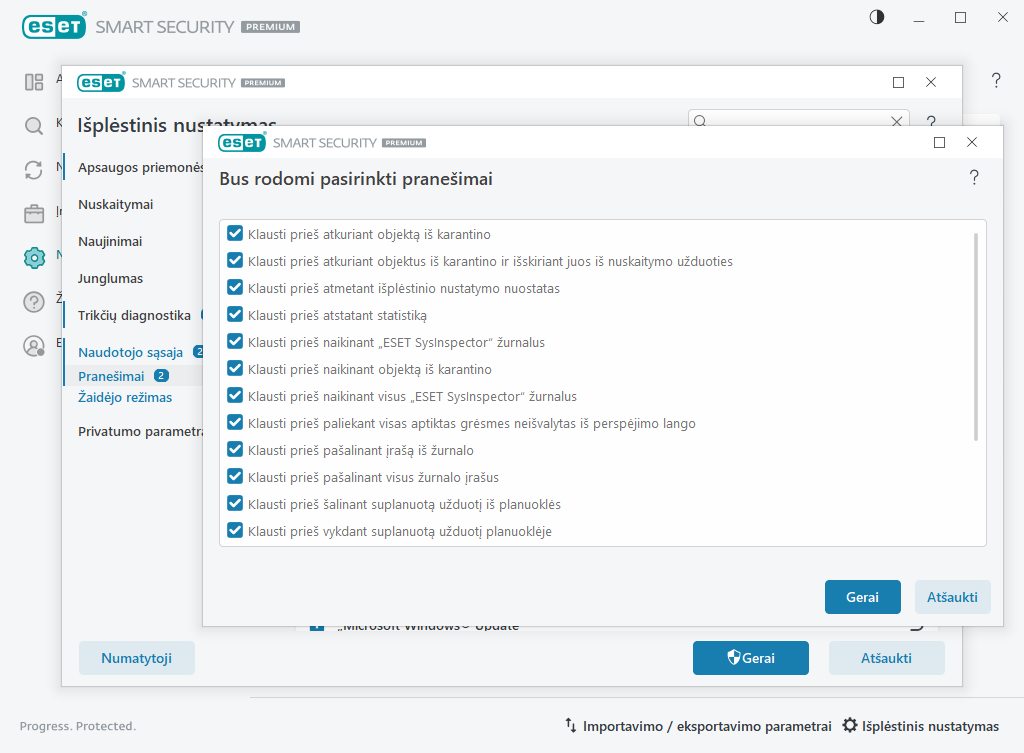The width and height of the screenshot is (1024, 753).
Task: Click the update refresh arrows icon
Action: point(34,170)
